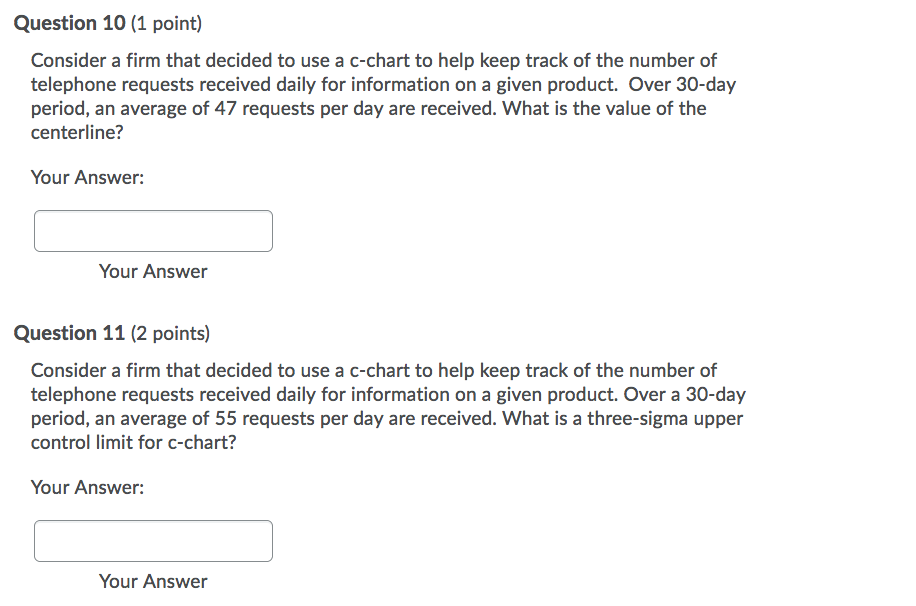Select the Question 10 heading text

pos(70,23)
